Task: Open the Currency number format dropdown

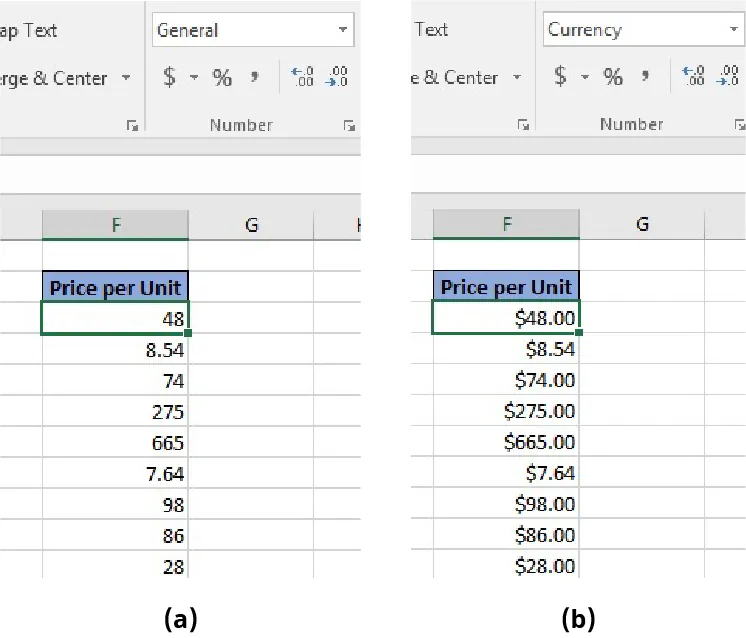Action: 735,30
